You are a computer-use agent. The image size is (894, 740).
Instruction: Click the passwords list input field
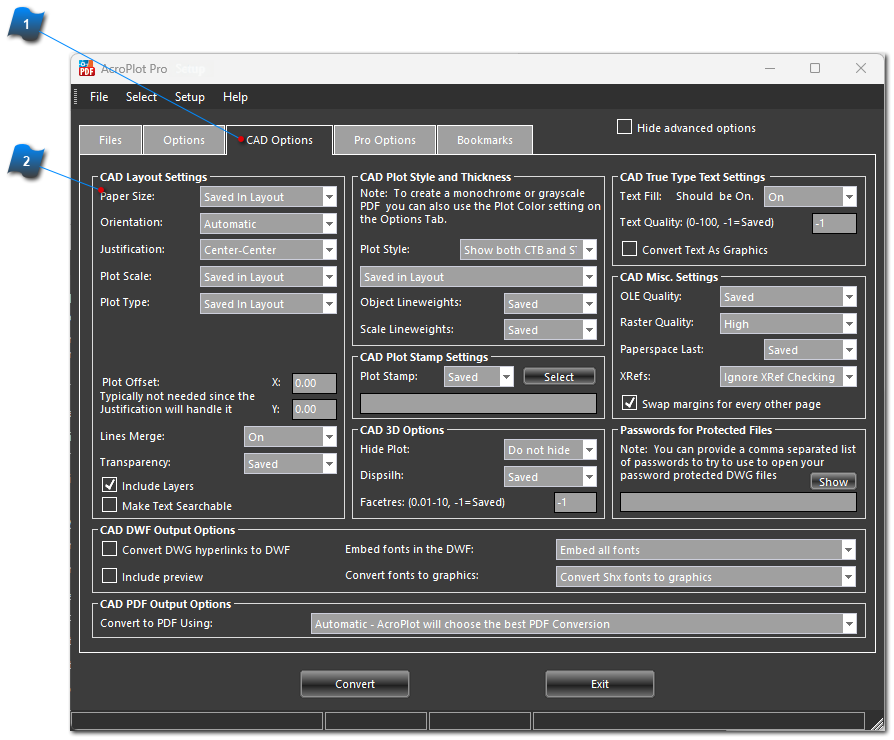[738, 502]
